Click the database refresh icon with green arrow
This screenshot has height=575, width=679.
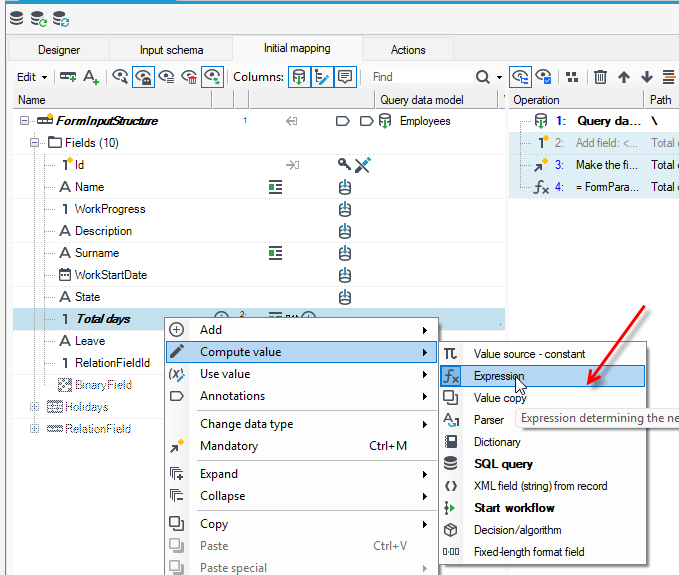pyautogui.click(x=39, y=19)
